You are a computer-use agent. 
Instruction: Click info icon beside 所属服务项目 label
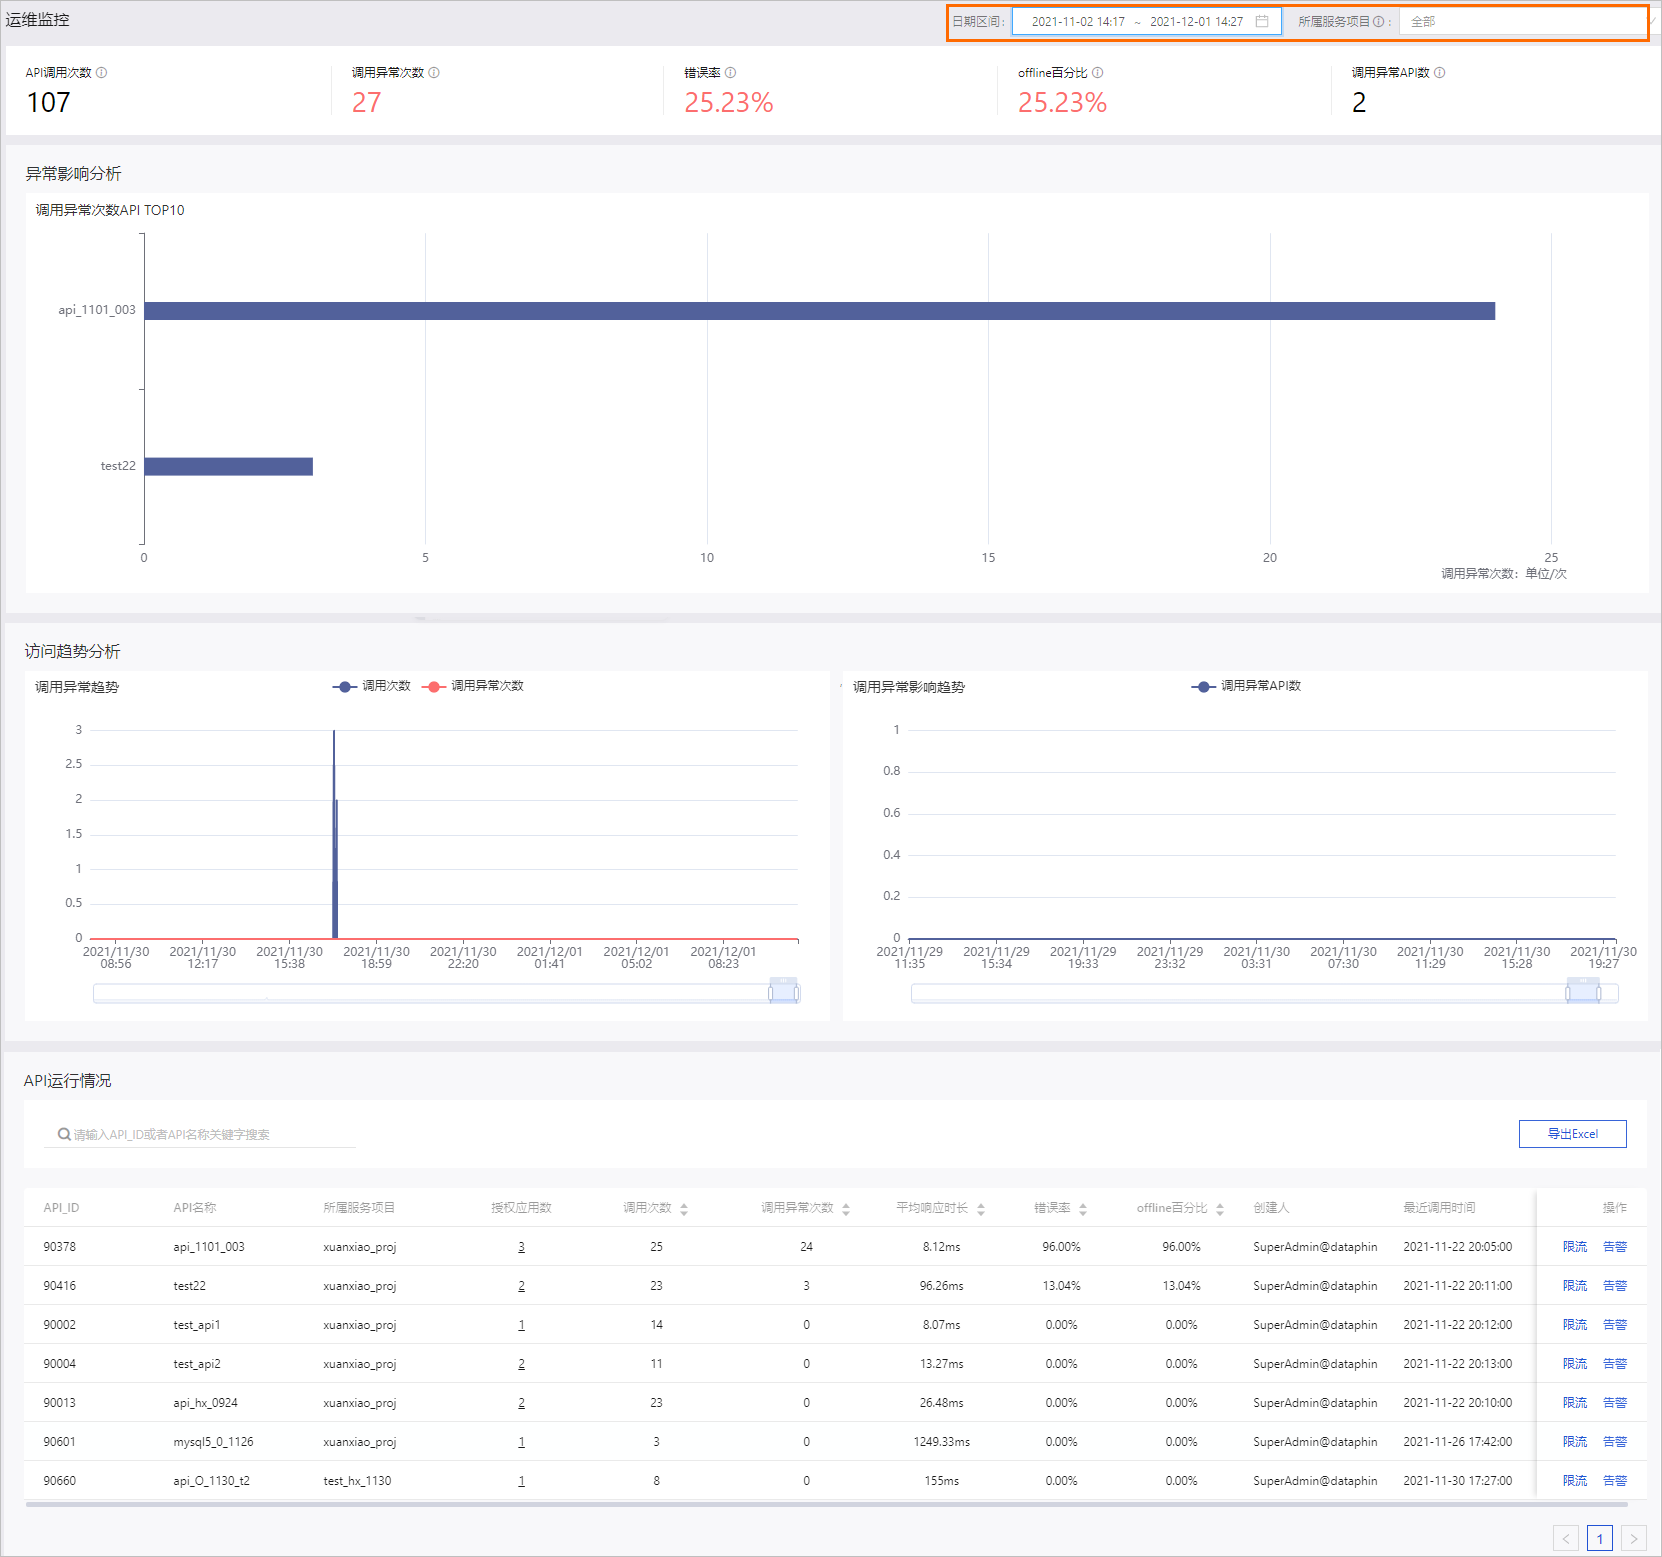tap(1379, 22)
